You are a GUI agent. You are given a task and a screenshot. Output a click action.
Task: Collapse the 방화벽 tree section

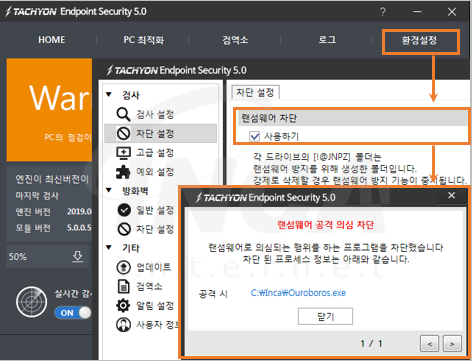coord(109,190)
